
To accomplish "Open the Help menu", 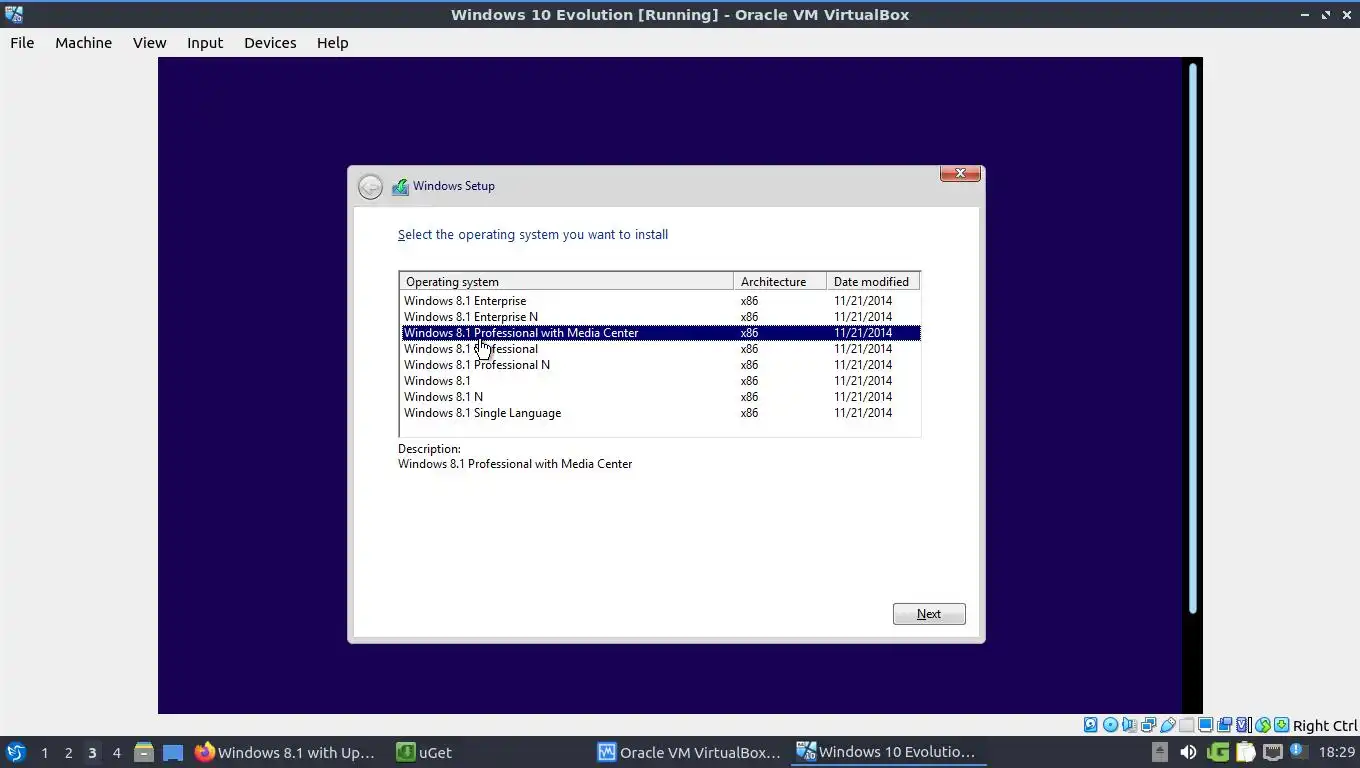I will [x=332, y=42].
